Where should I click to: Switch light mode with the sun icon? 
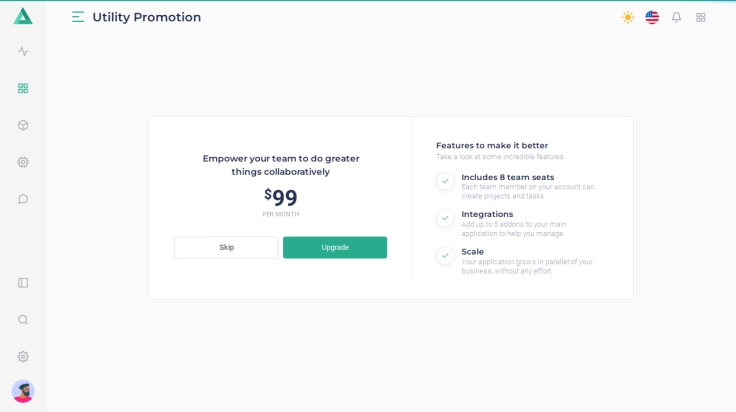628,17
